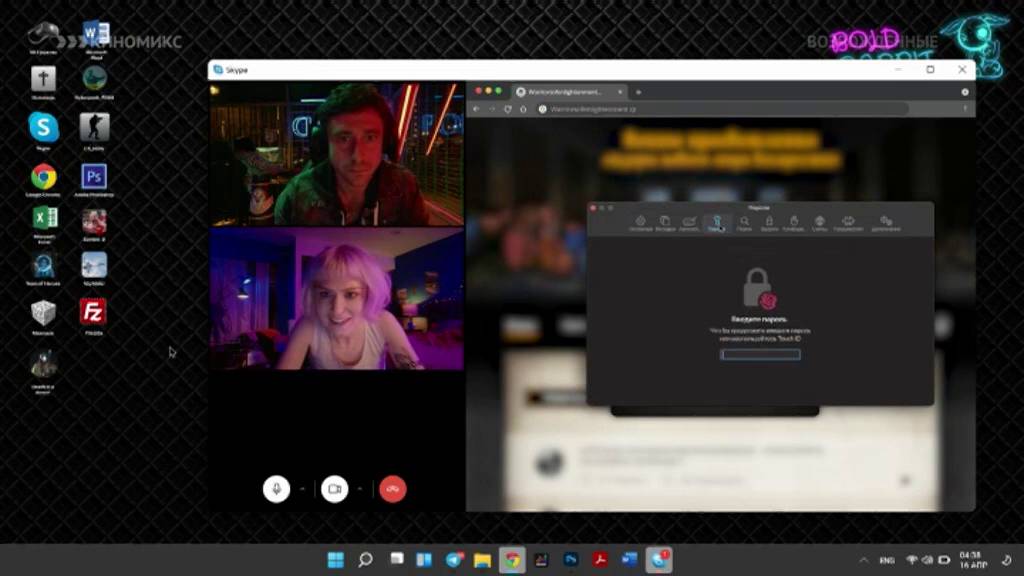Open Google Chrome desktop icon
The width and height of the screenshot is (1024, 576).
(43, 180)
